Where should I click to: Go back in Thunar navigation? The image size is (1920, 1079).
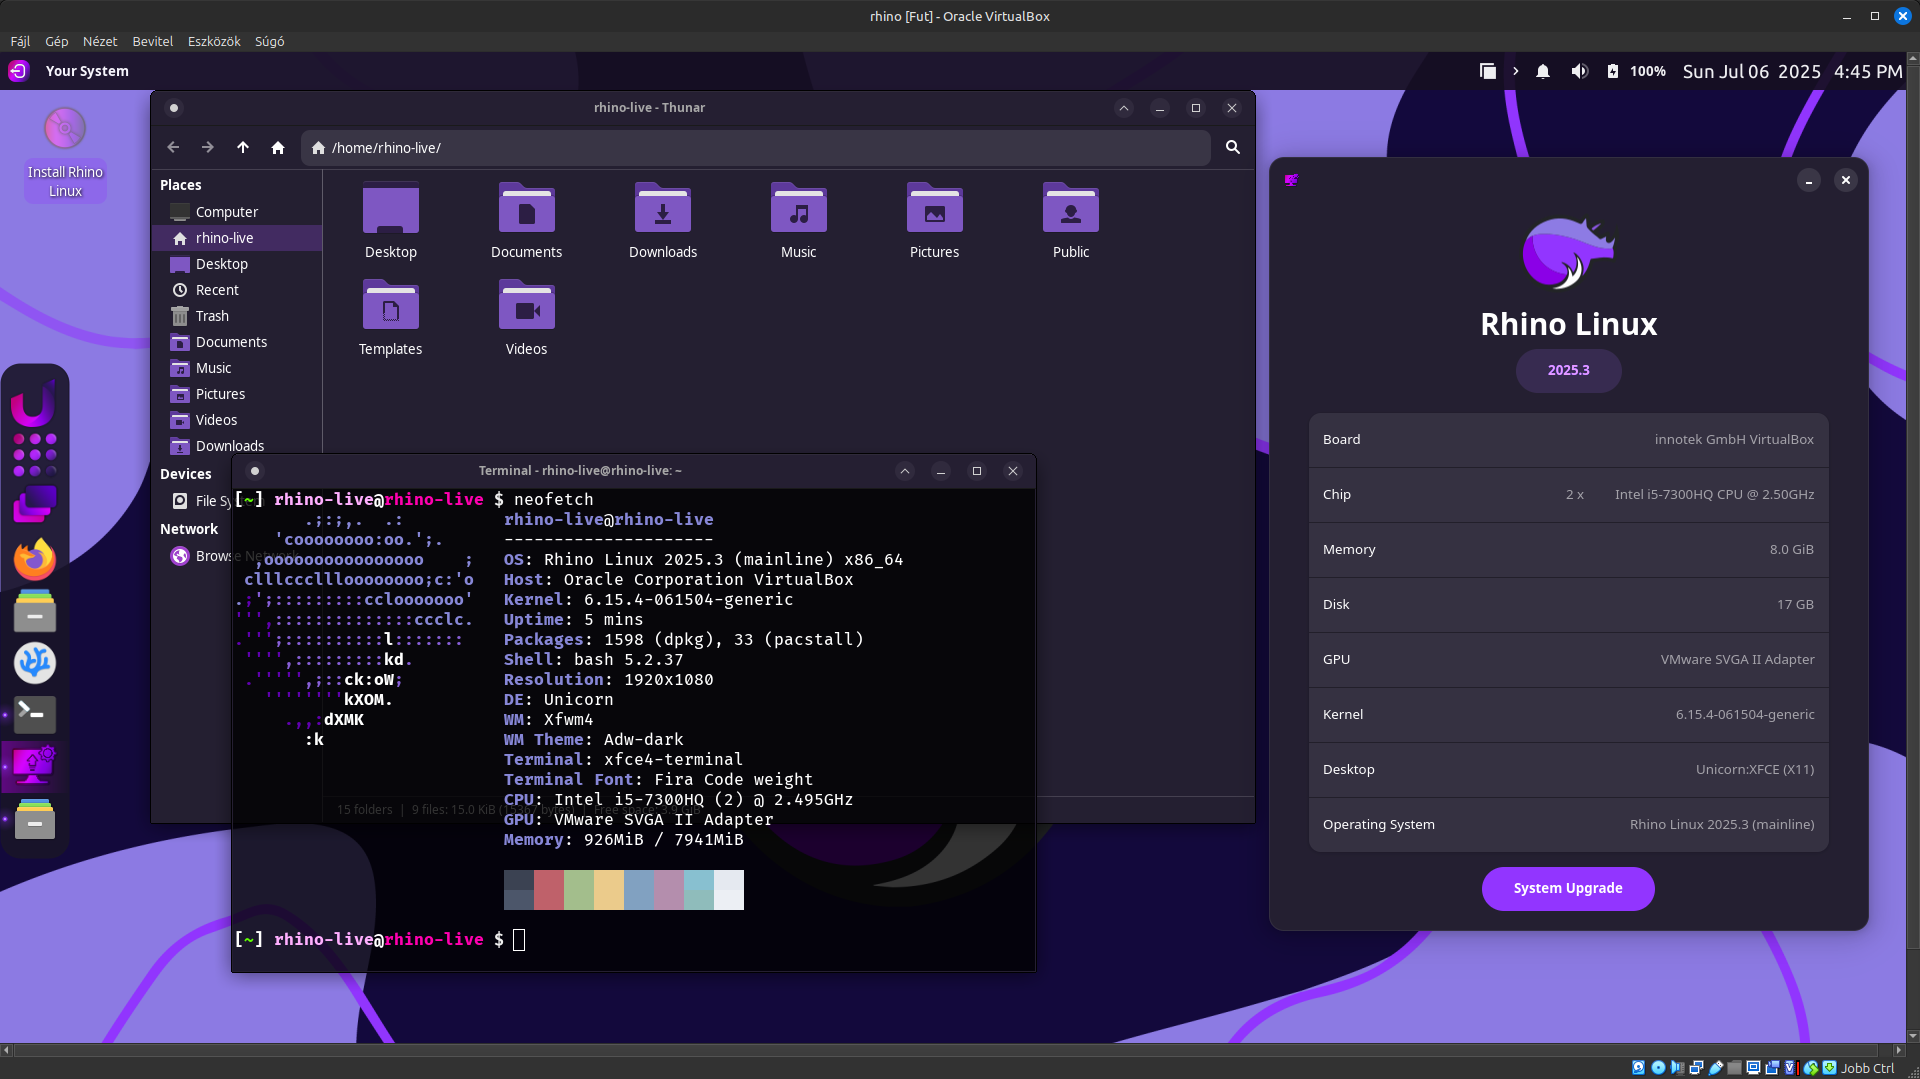pos(173,147)
